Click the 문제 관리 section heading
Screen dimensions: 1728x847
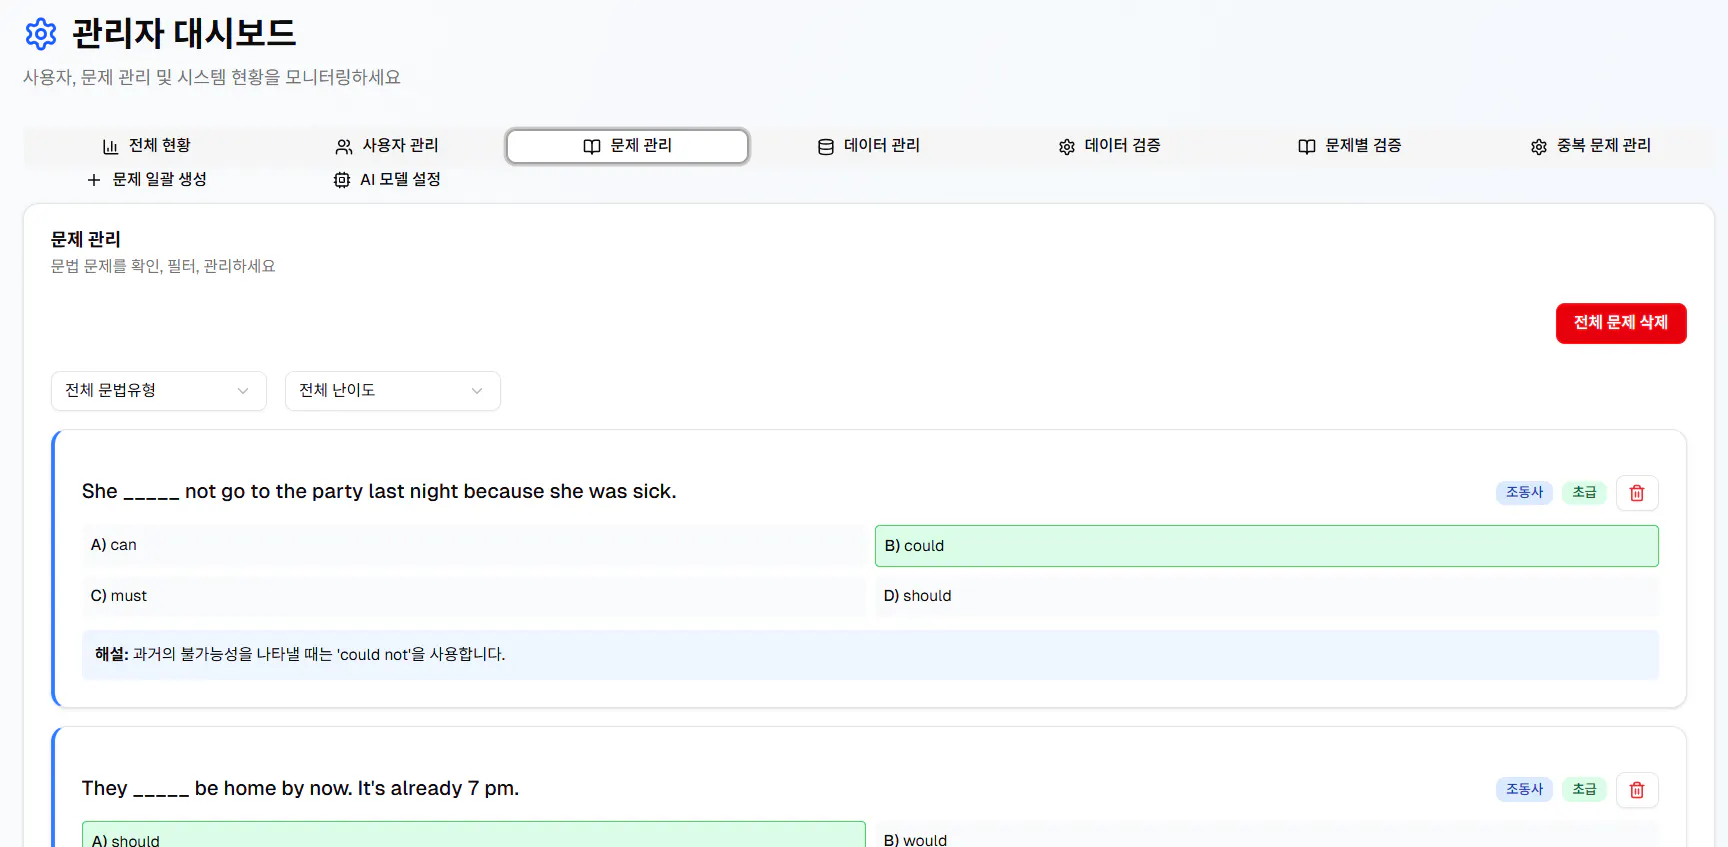tap(86, 240)
